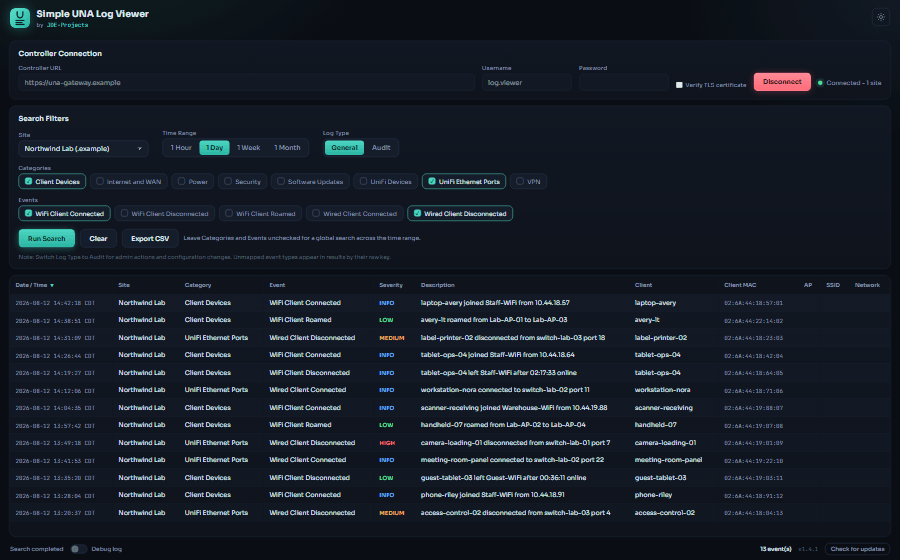Check the Wired Client Connected event
Image resolution: width=900 pixels, height=560 pixels.
[x=355, y=213]
